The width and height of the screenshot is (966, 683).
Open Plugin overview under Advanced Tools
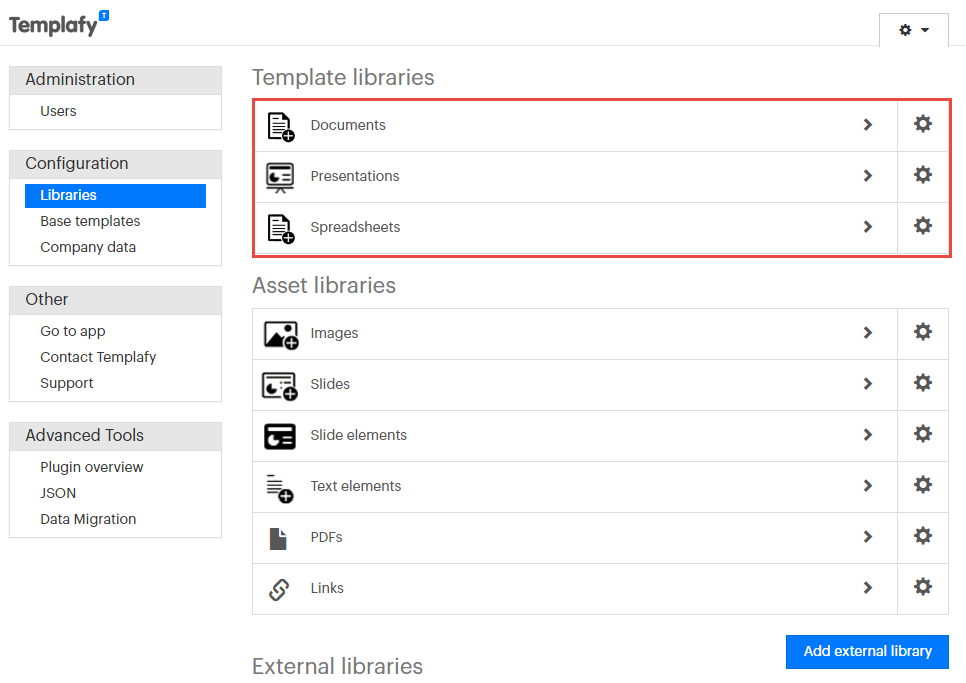point(92,468)
